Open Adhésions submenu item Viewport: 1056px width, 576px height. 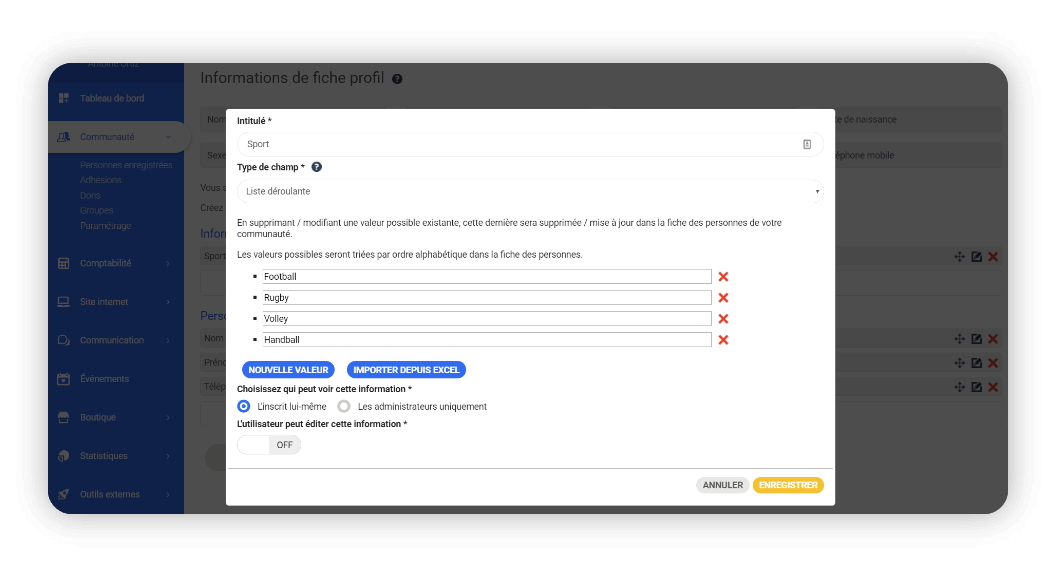click(100, 180)
